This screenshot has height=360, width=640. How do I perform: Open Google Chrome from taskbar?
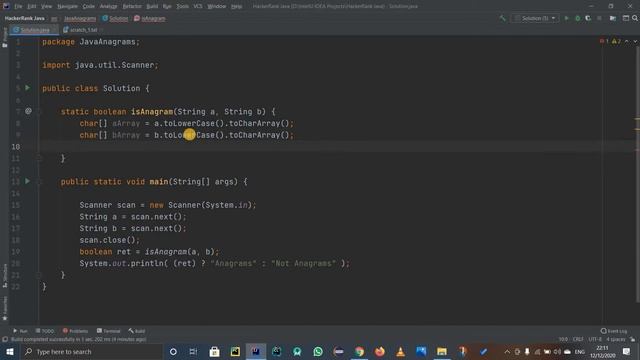point(359,351)
